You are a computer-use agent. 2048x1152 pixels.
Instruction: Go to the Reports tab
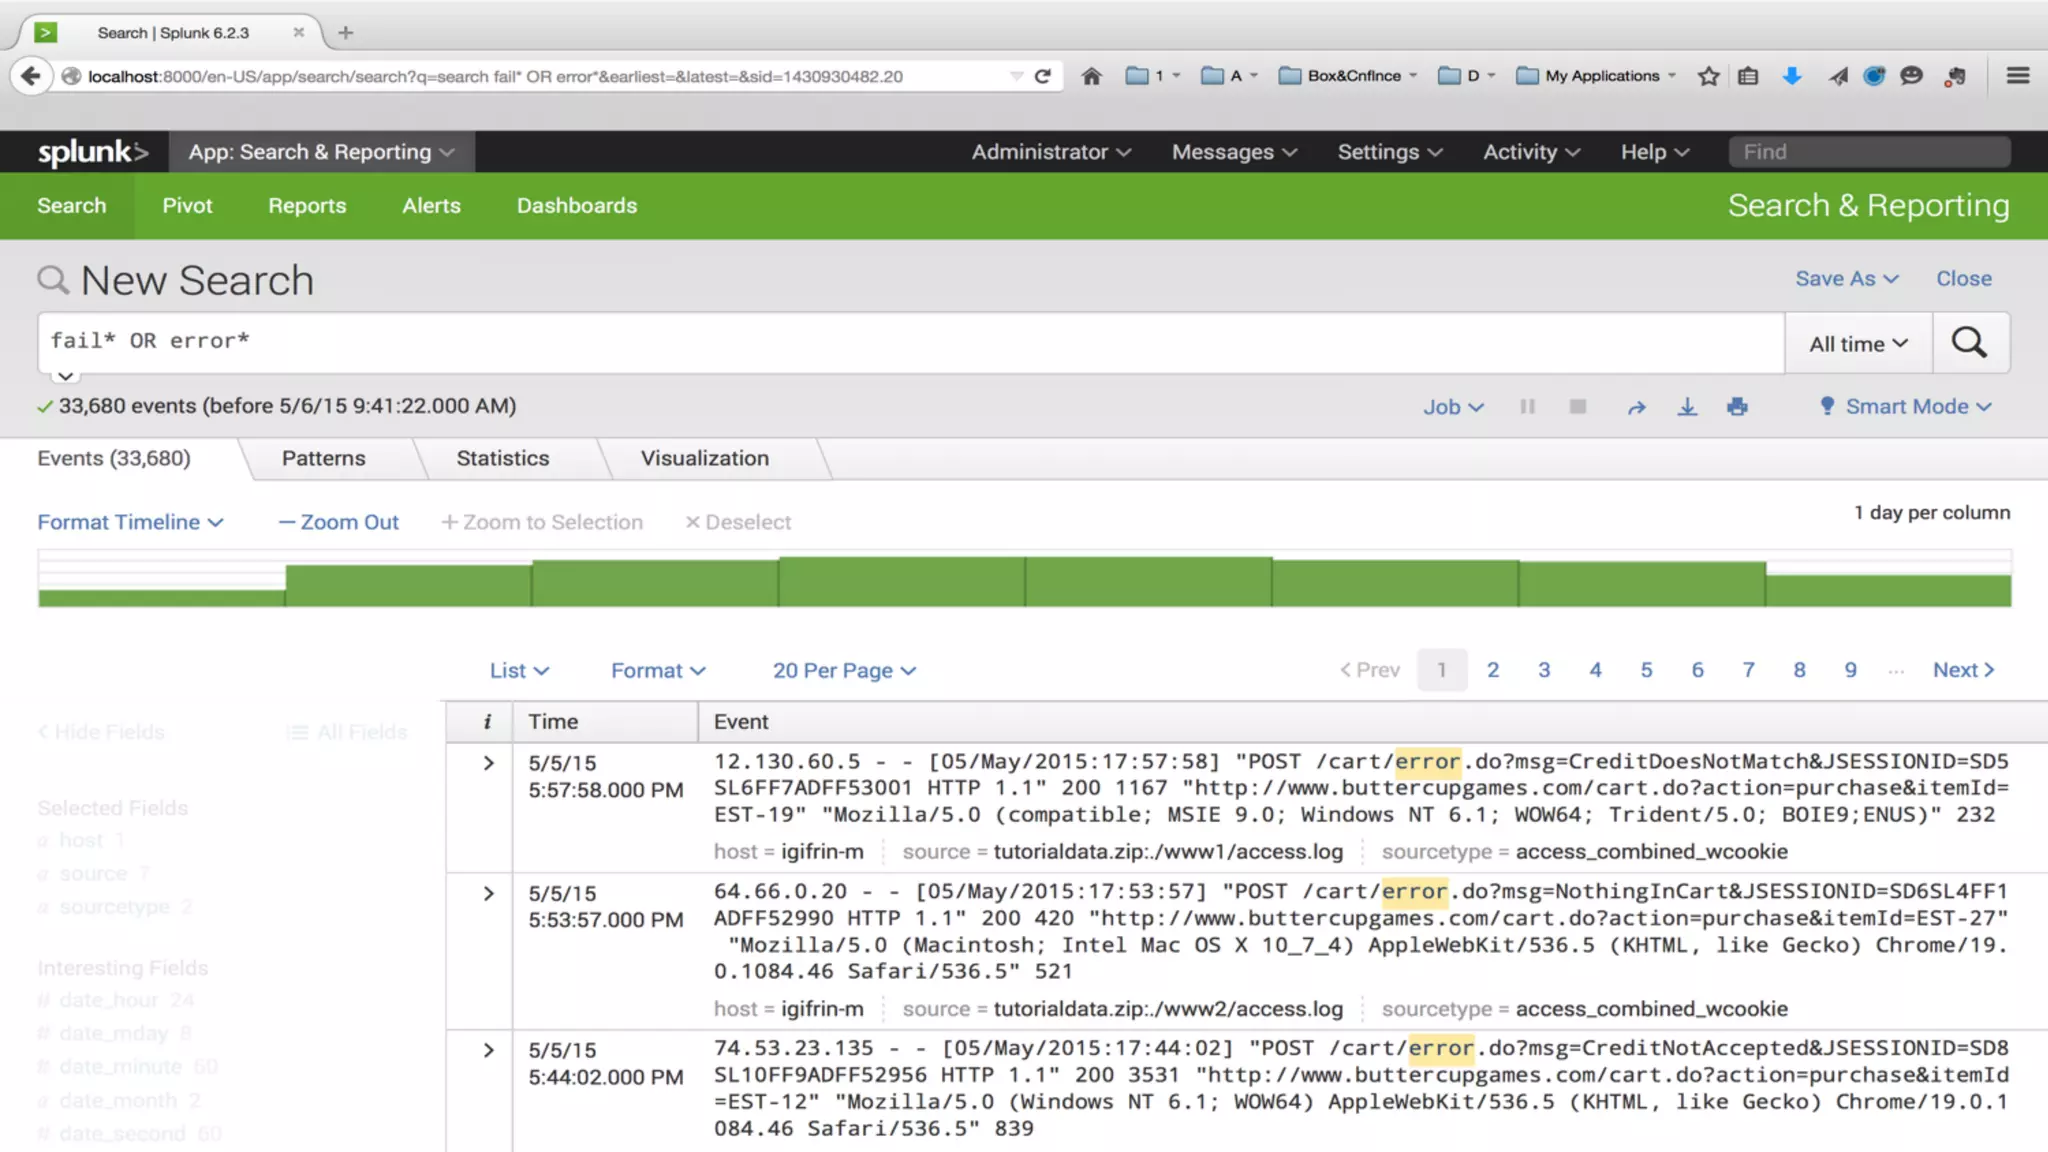coord(307,206)
